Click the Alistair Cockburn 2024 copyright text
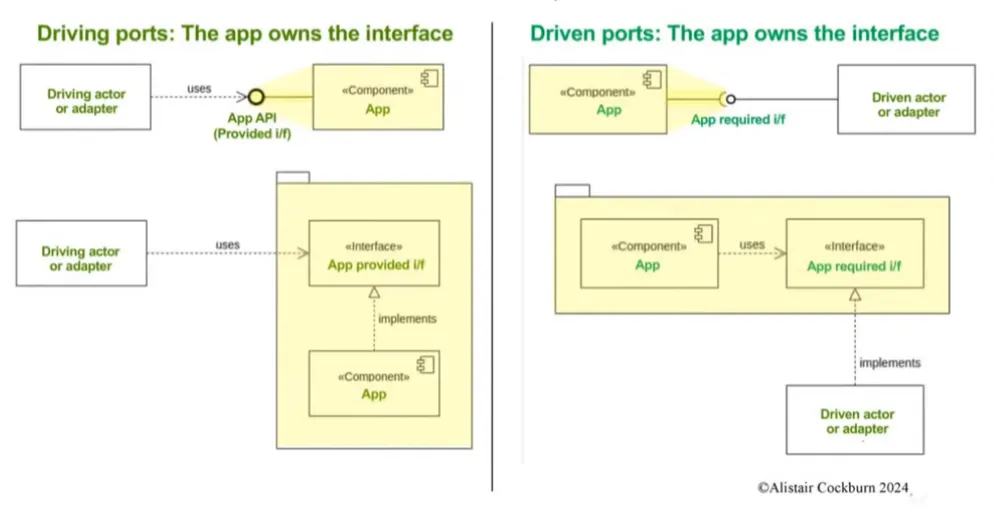The image size is (995, 519). [832, 487]
